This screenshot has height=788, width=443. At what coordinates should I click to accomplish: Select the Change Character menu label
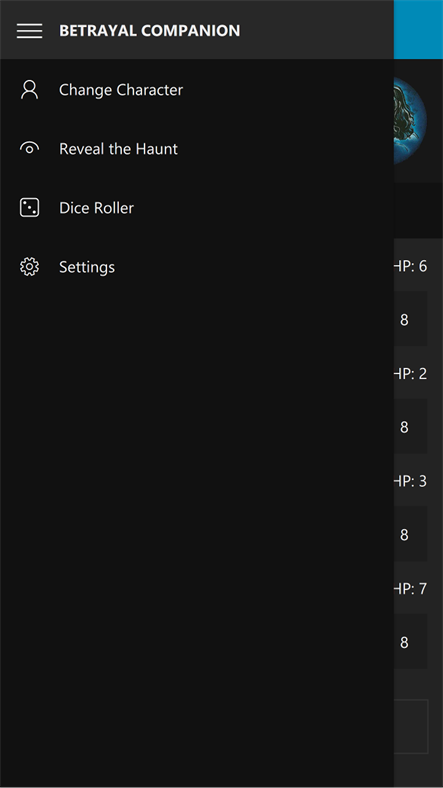pos(121,90)
